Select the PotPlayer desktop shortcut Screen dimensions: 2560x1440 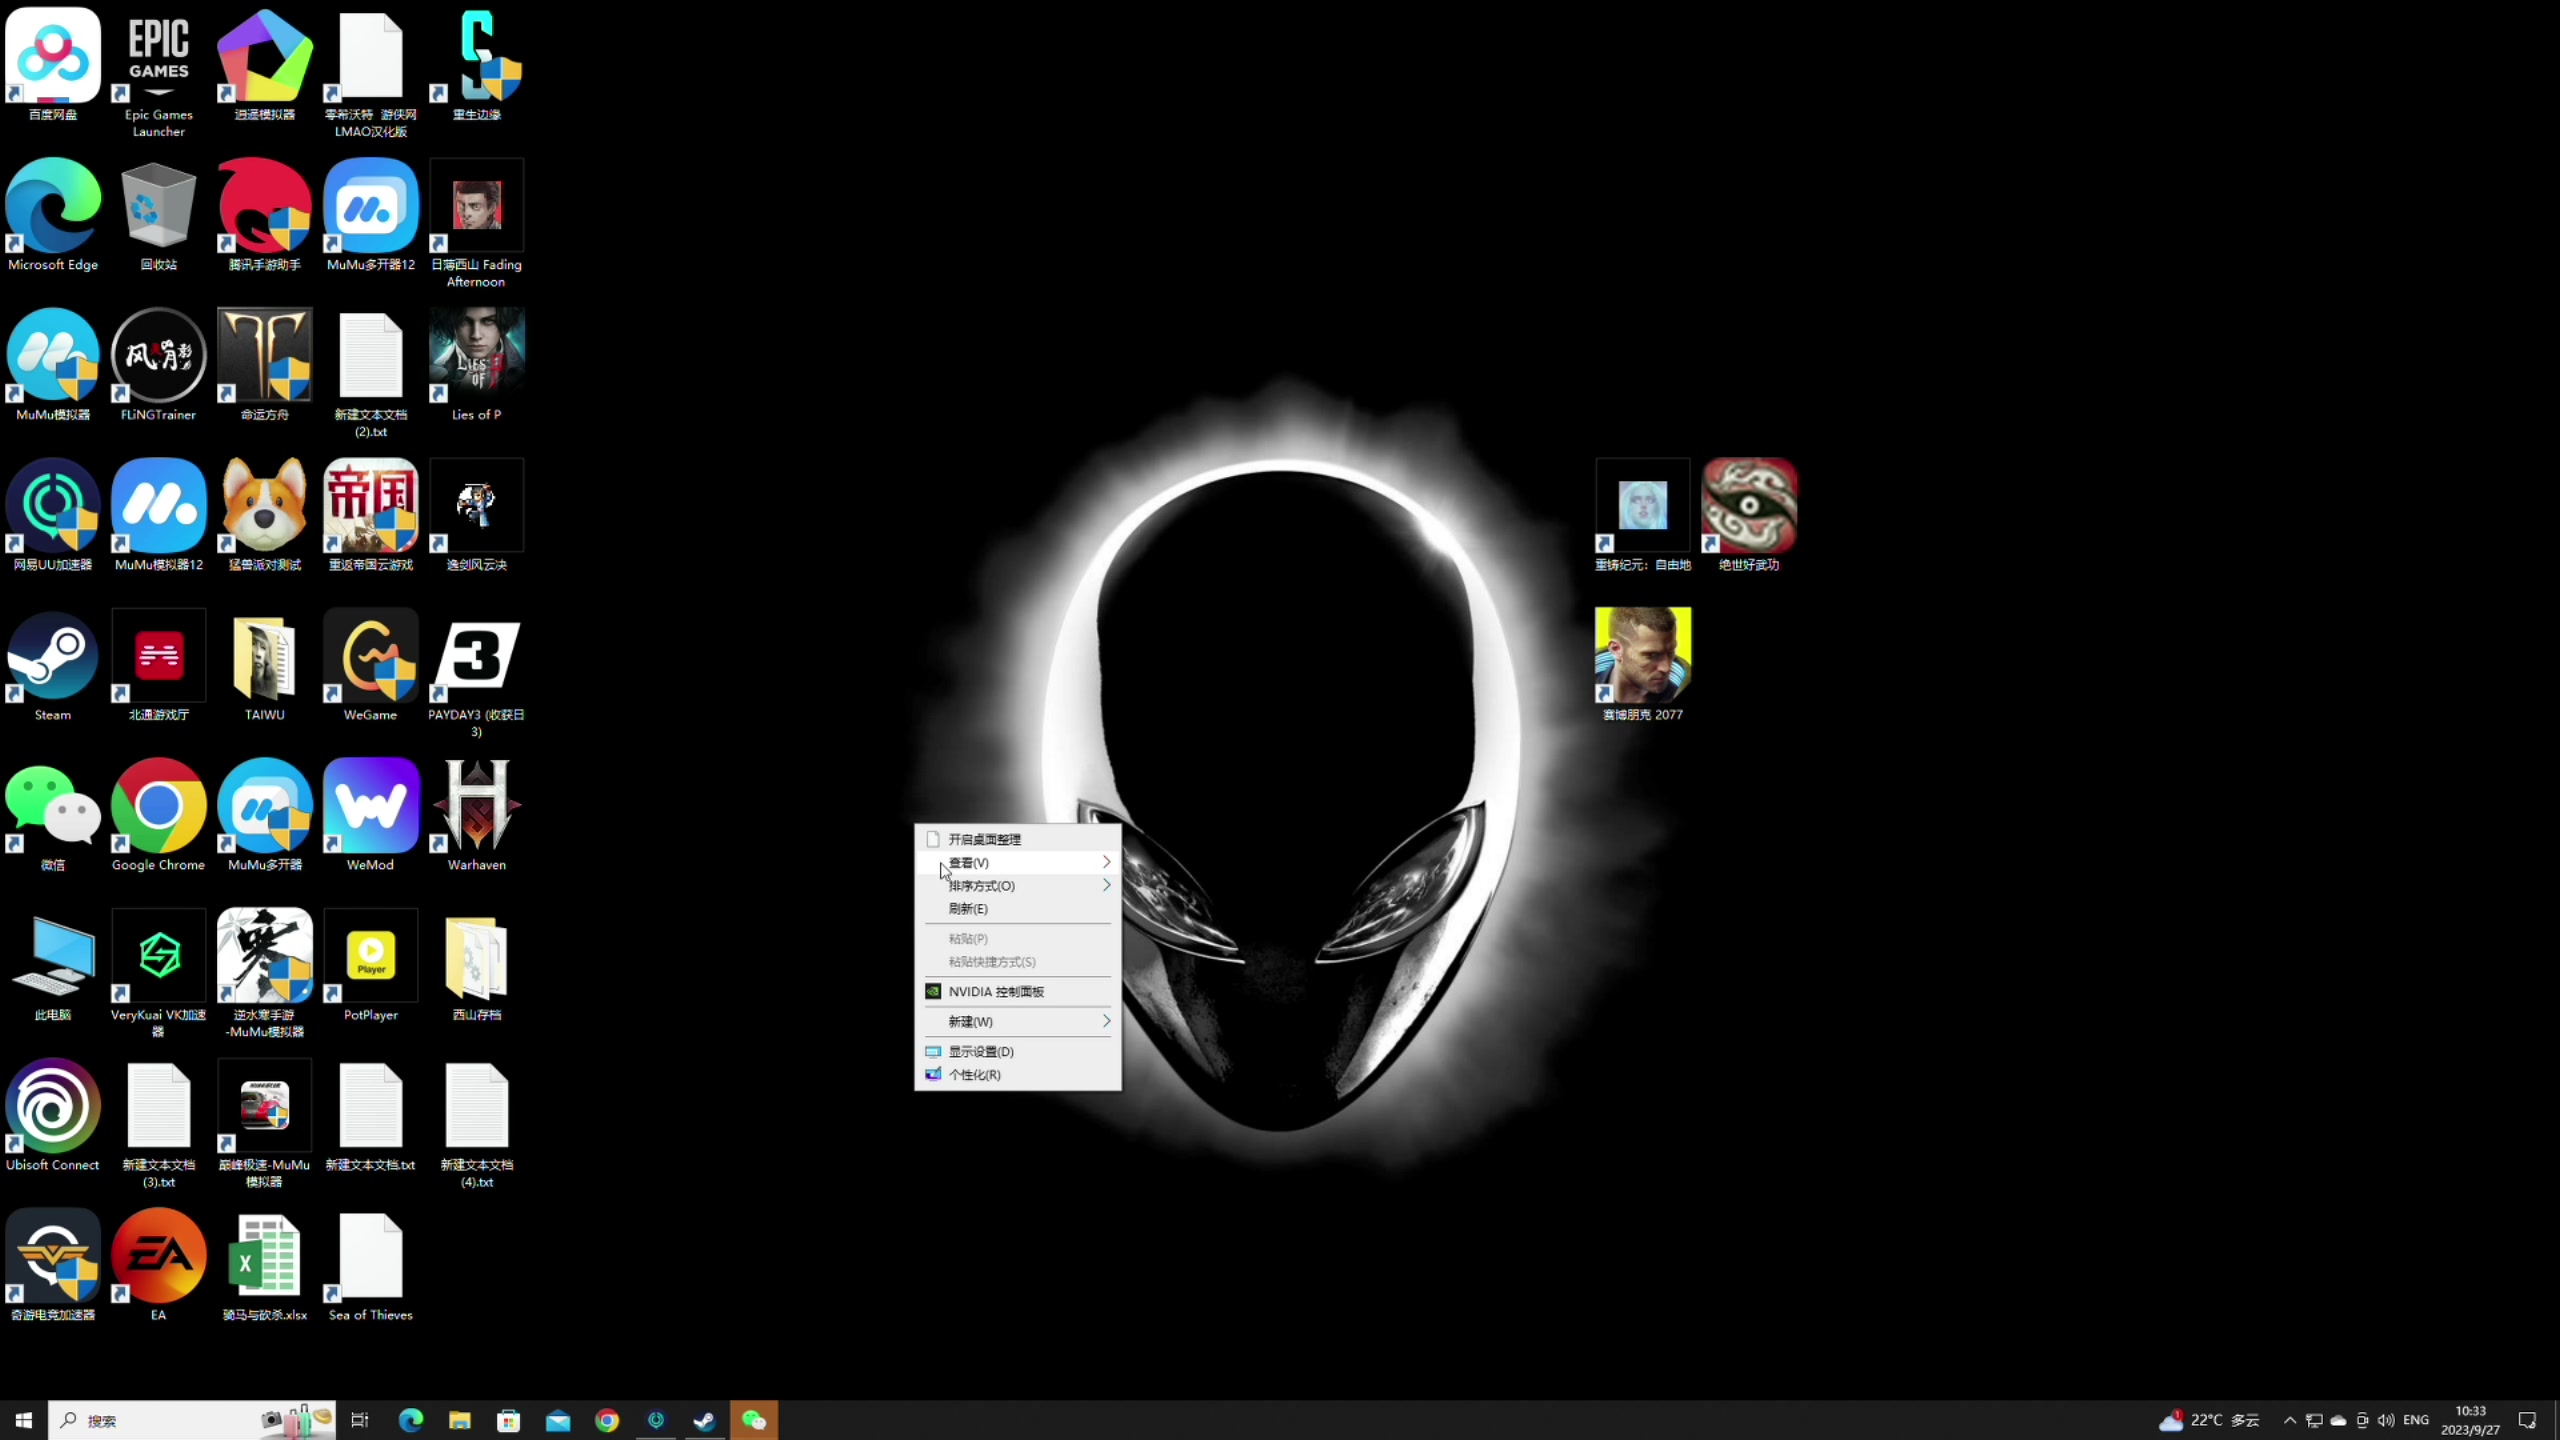(x=371, y=965)
